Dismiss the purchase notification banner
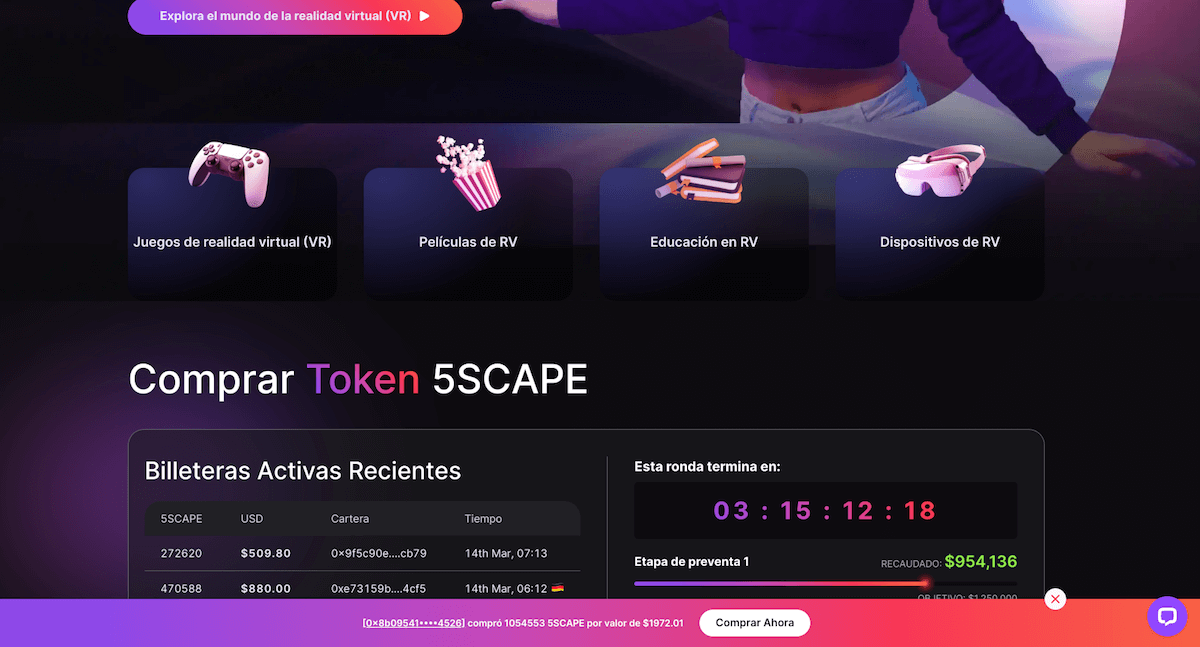 (1055, 599)
